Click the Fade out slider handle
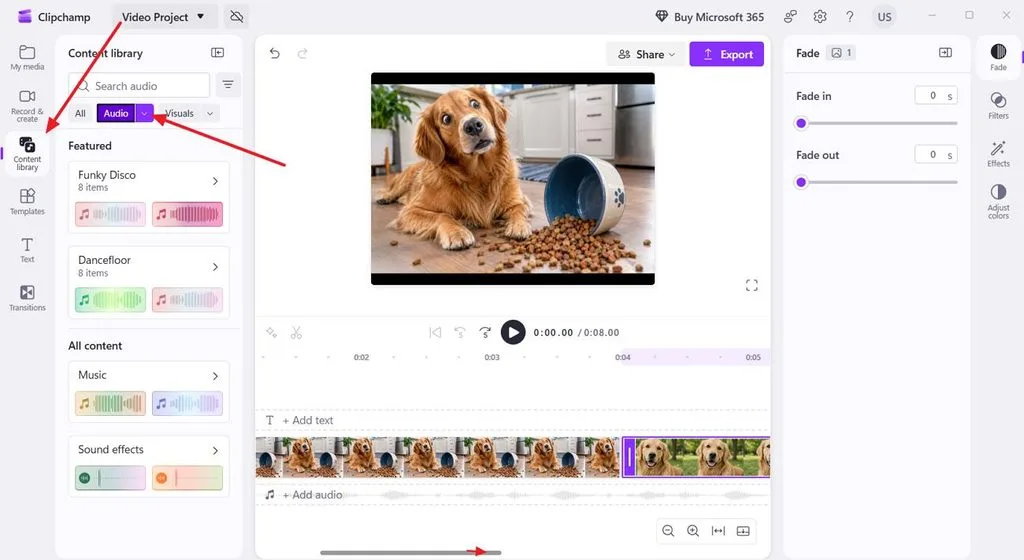 pyautogui.click(x=801, y=182)
